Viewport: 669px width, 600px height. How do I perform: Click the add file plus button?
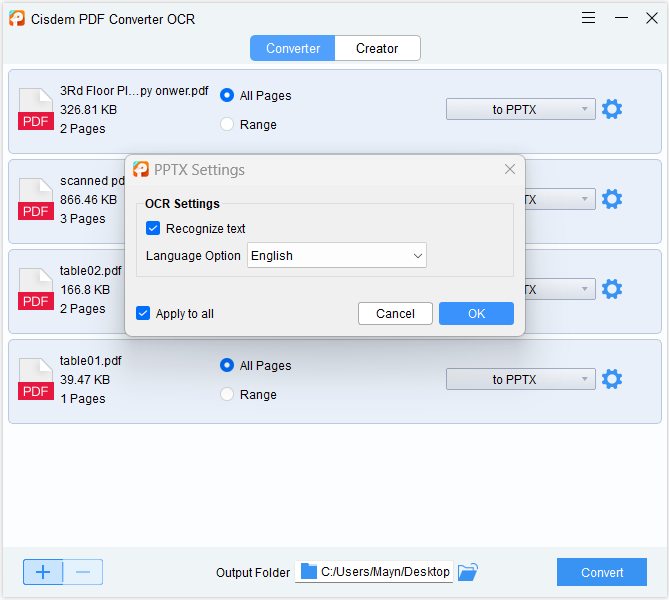point(43,572)
